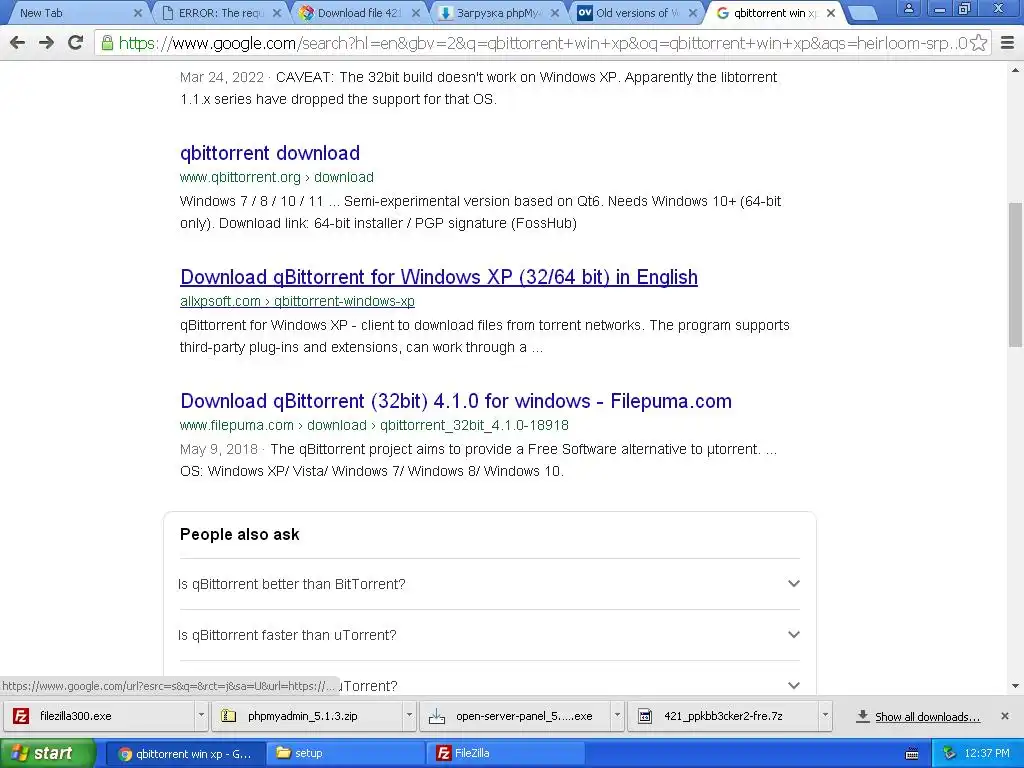
Task: Click the May 9, 2018 snippet date
Action: click(219, 449)
